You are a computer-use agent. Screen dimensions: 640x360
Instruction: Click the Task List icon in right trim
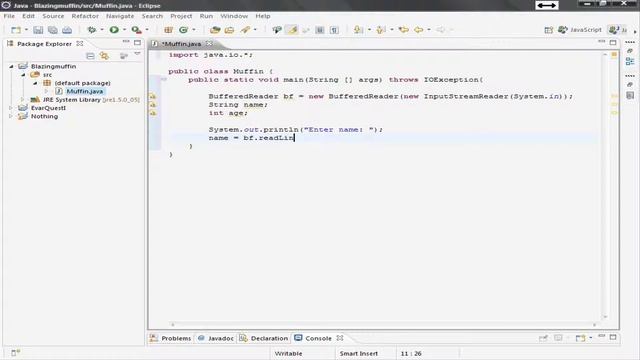pos(630,96)
